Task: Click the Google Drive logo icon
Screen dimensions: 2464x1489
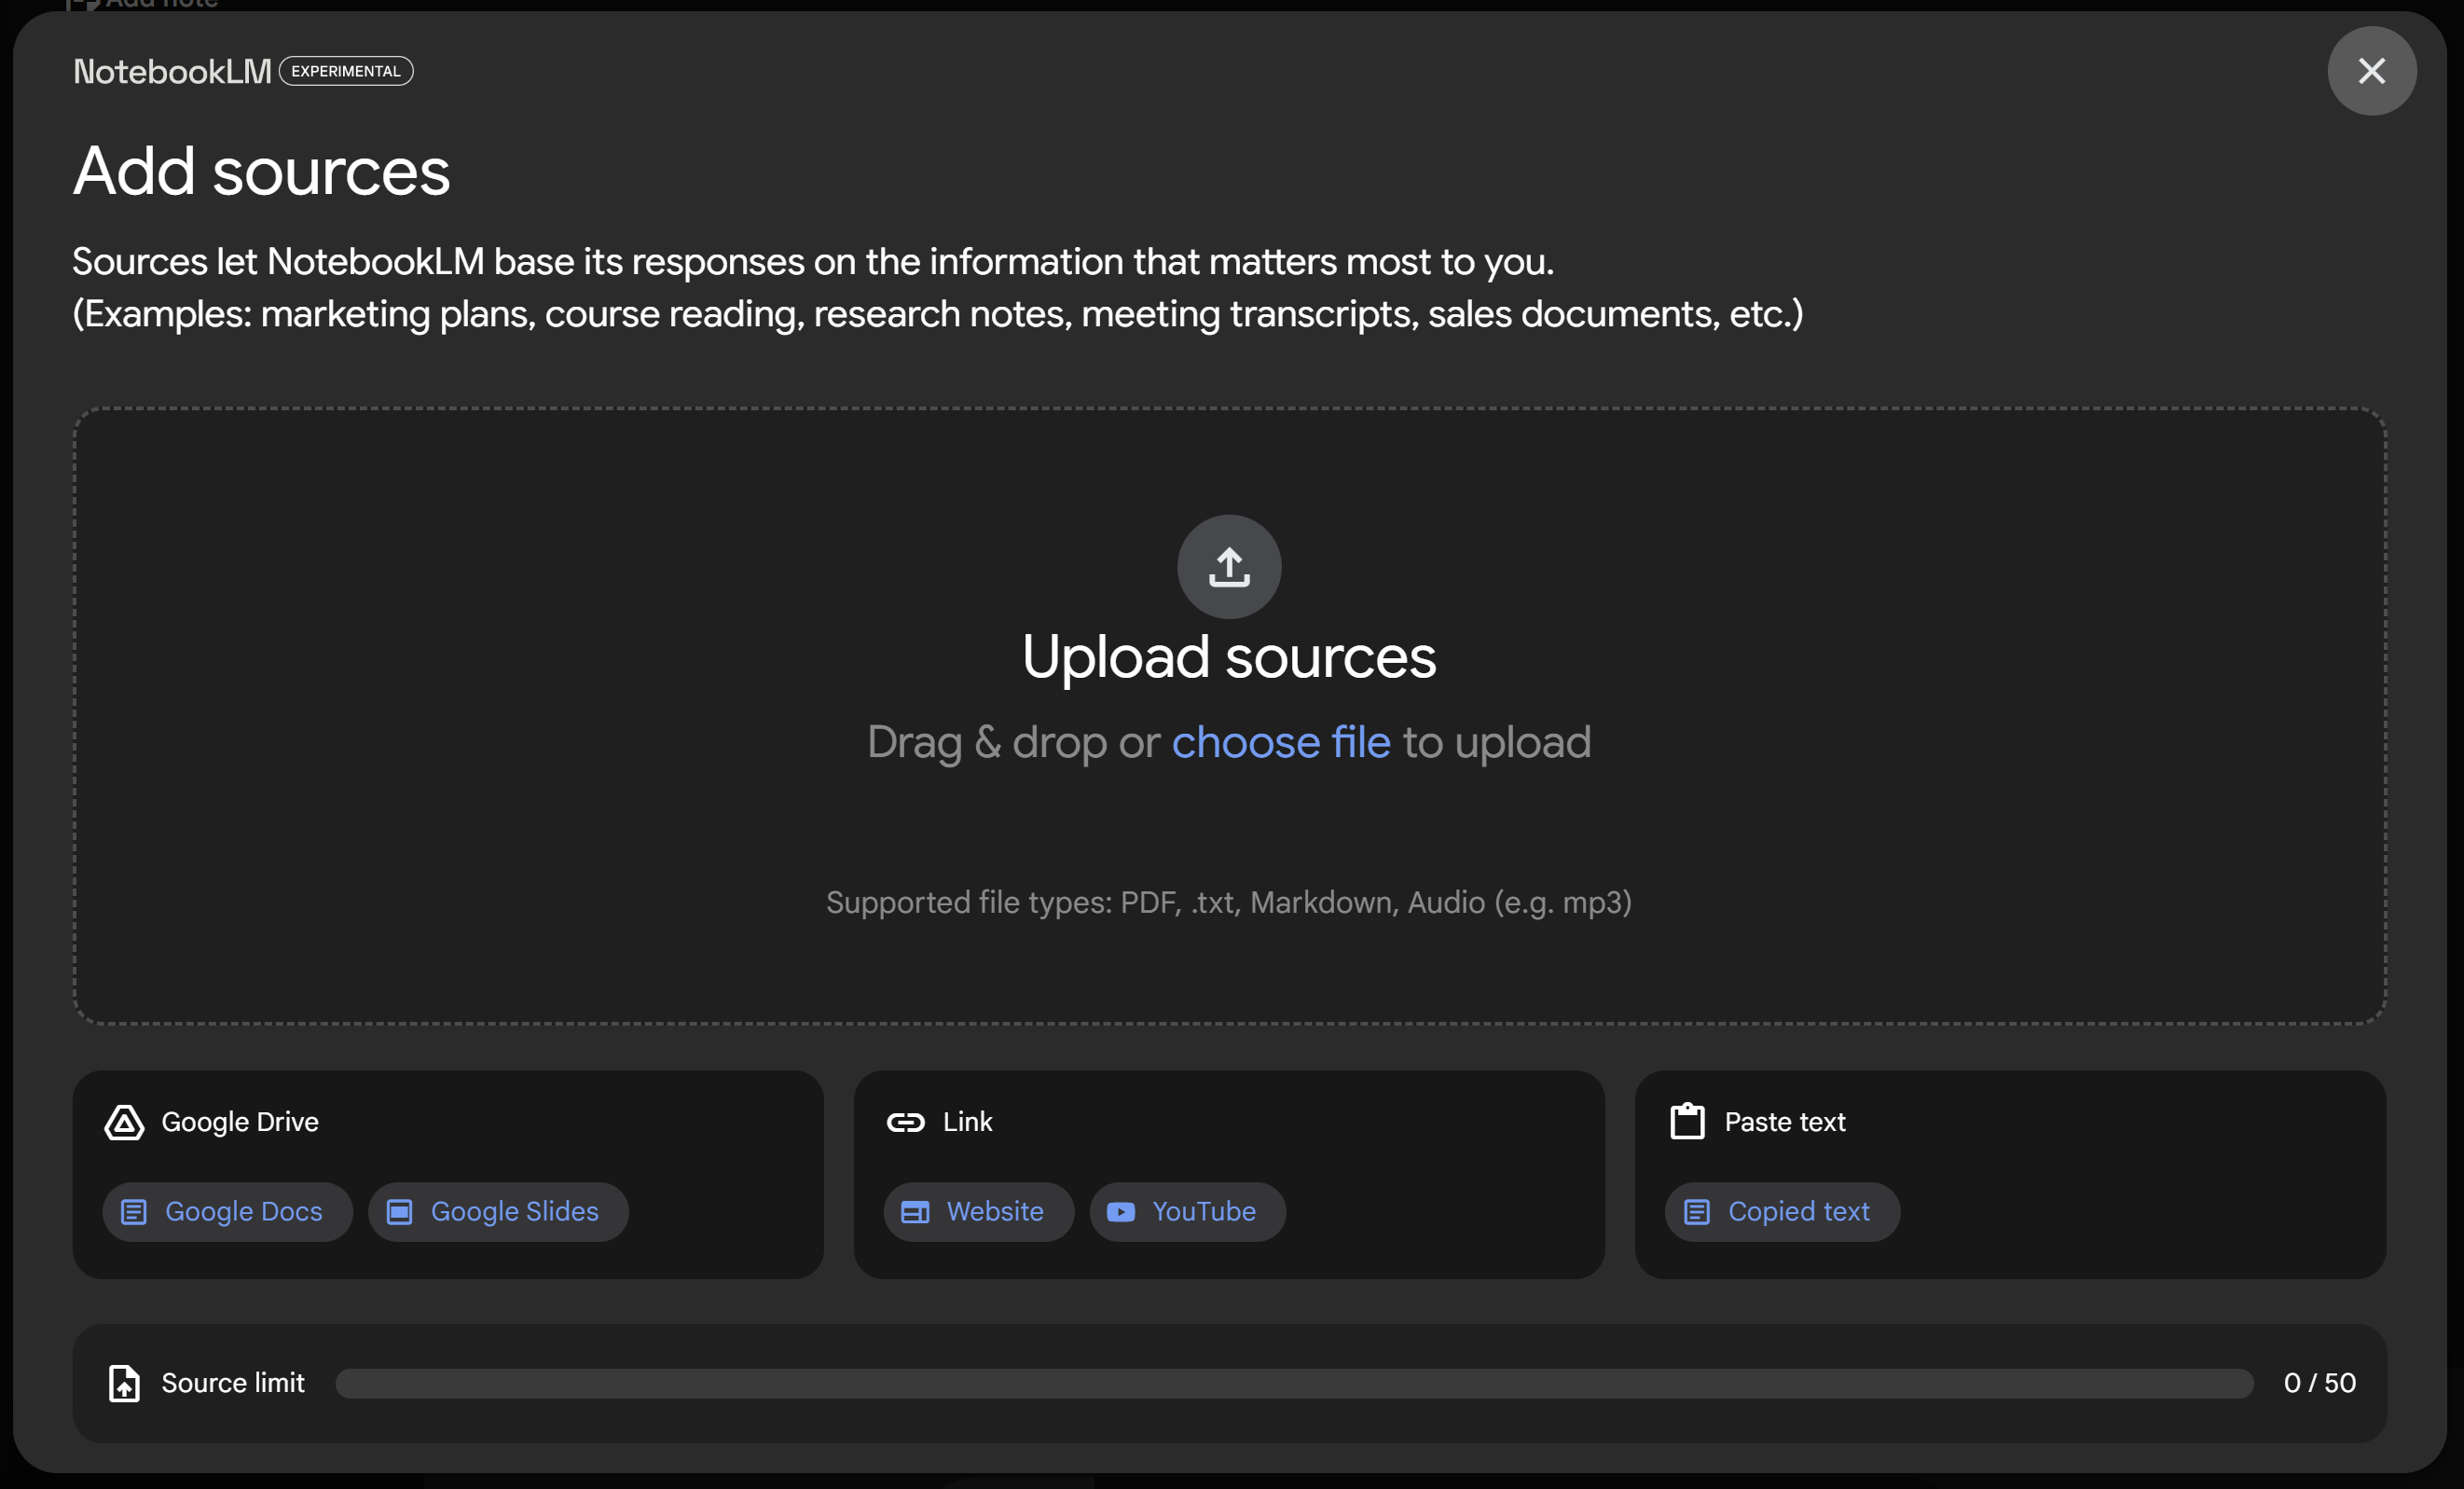Action: pos(124,1122)
